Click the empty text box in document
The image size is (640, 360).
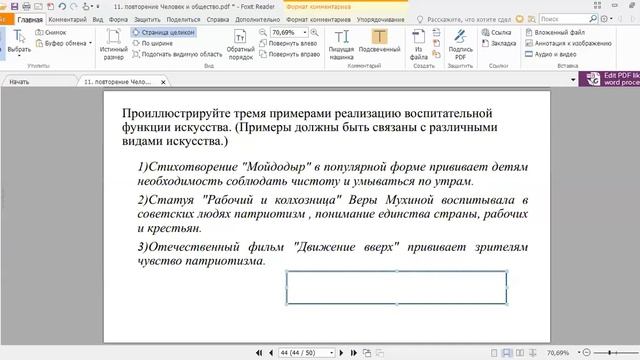point(396,288)
